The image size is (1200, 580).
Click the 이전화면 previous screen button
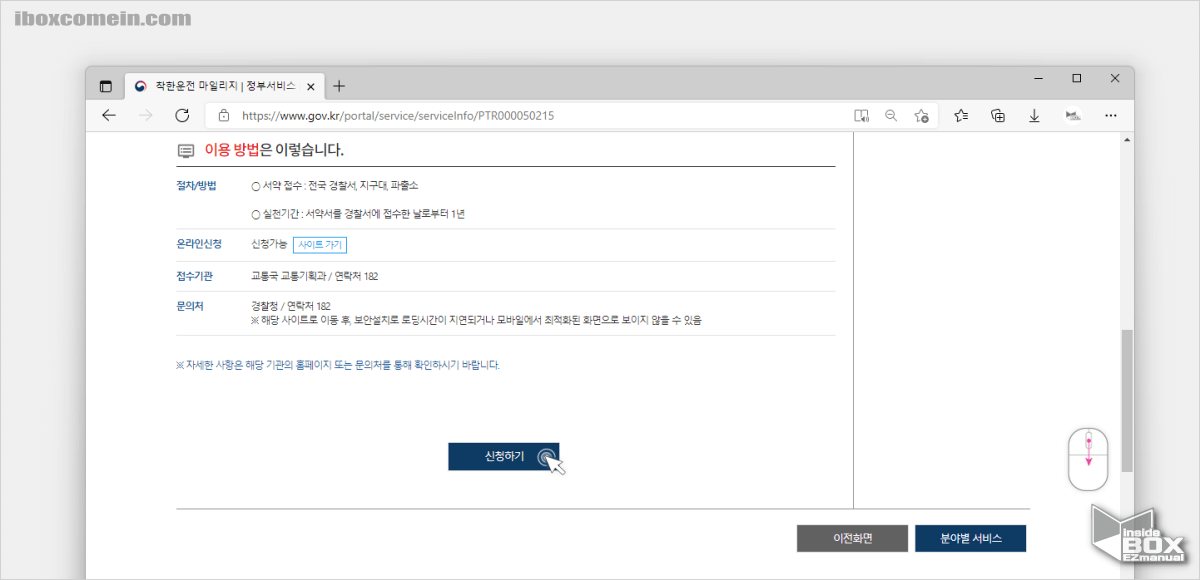point(851,538)
